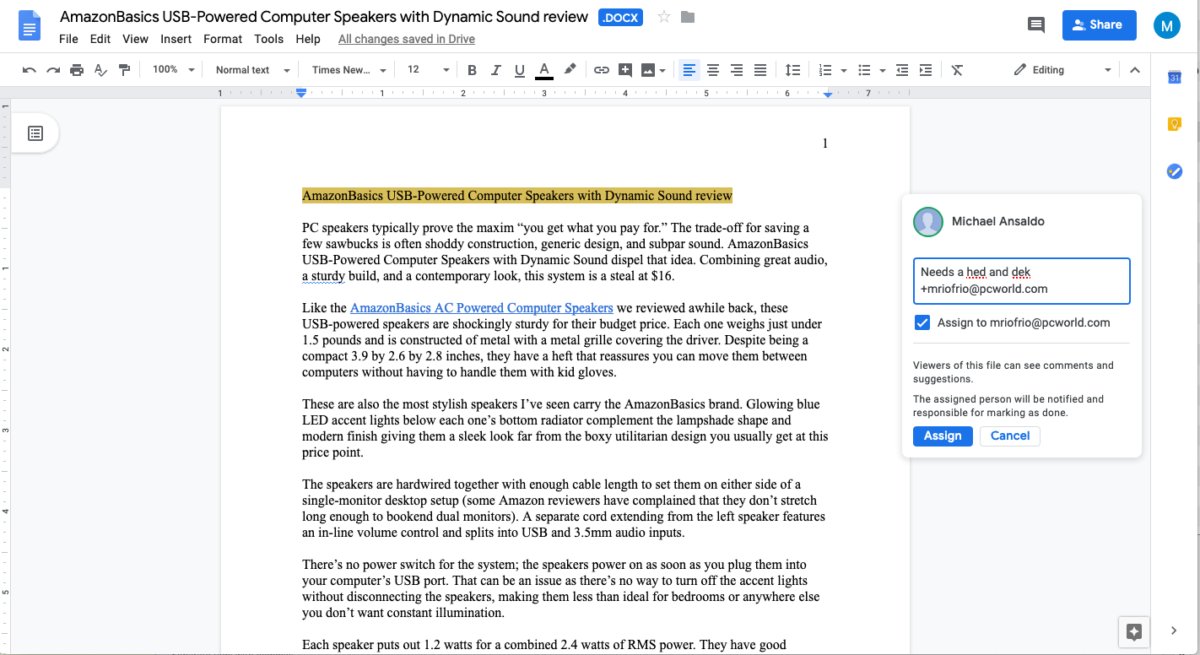This screenshot has width=1200, height=655.
Task: Uncheck Assign to mriofrio@pcworld.com
Action: (x=922, y=323)
